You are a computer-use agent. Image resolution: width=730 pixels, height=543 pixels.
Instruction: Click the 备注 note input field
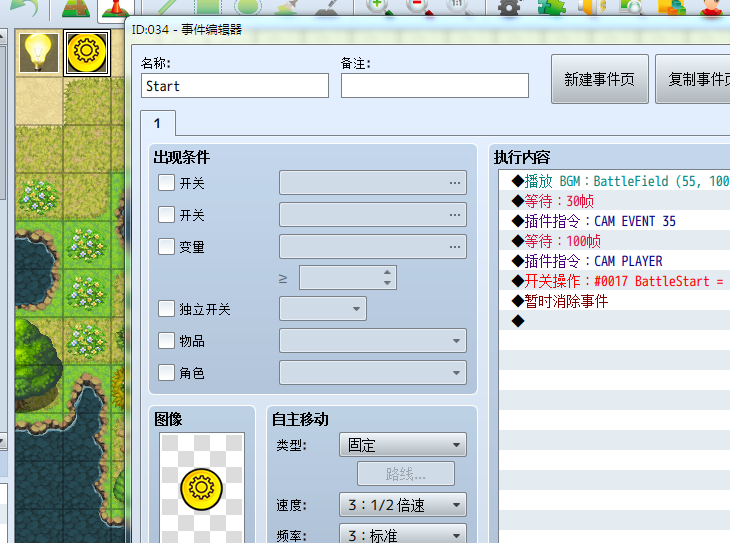click(435, 86)
